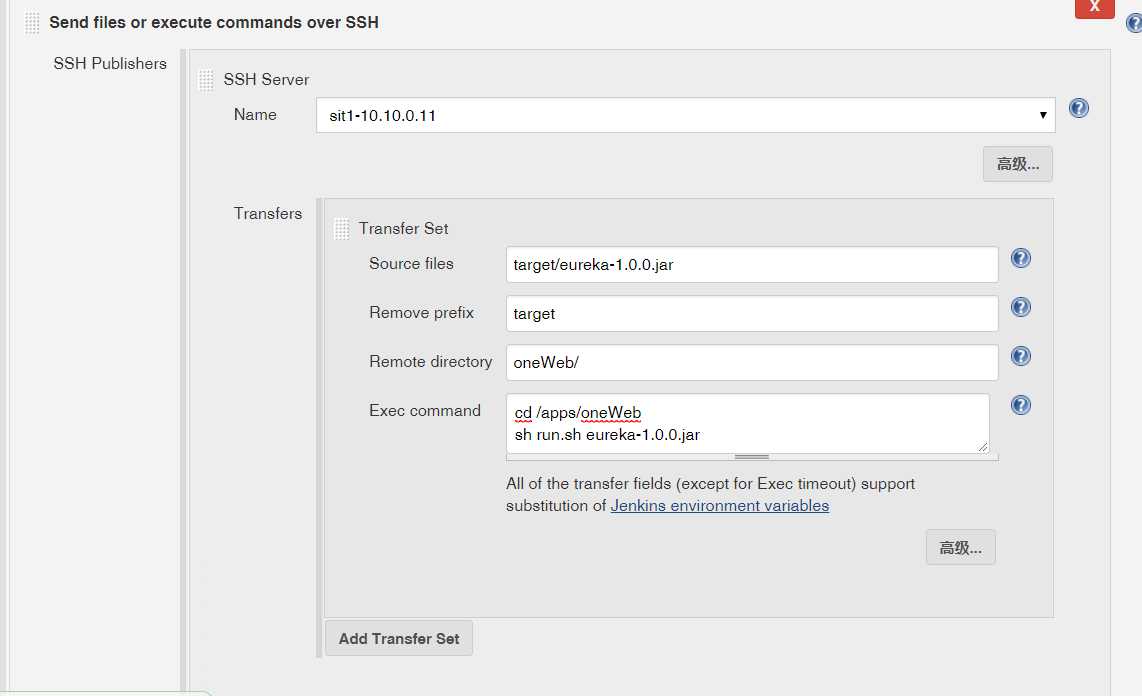The height and width of the screenshot is (696, 1142).
Task: Click the Source files input field
Action: coord(752,265)
